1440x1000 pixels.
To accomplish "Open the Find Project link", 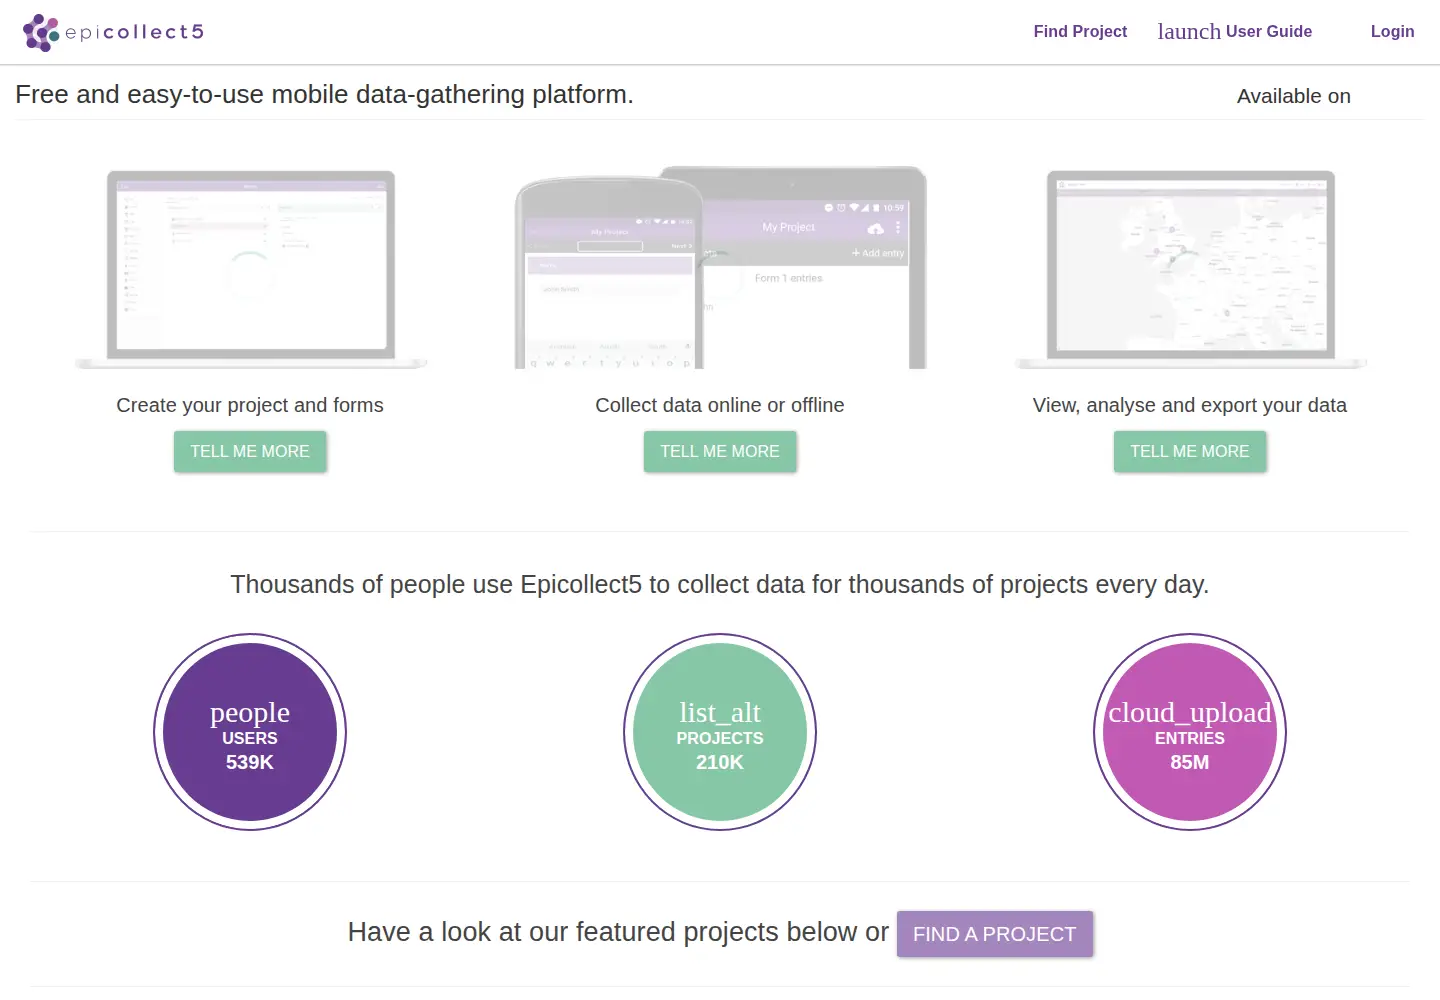I will tap(1080, 32).
